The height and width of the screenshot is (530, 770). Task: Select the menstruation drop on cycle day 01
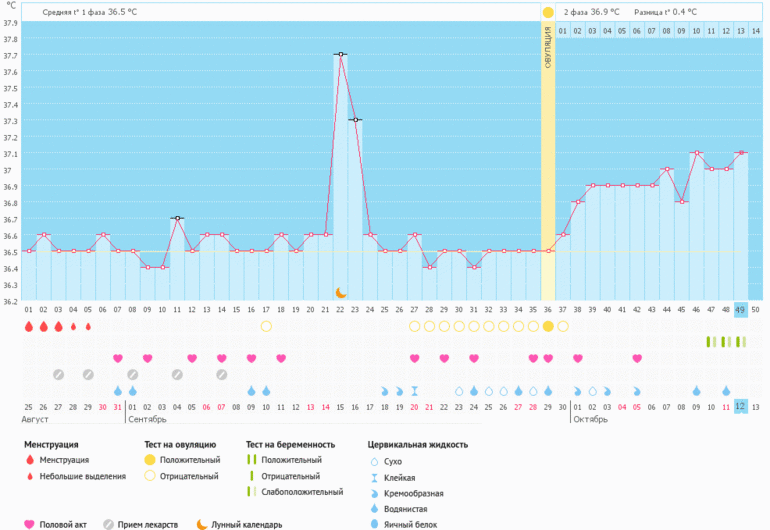tap(29, 326)
